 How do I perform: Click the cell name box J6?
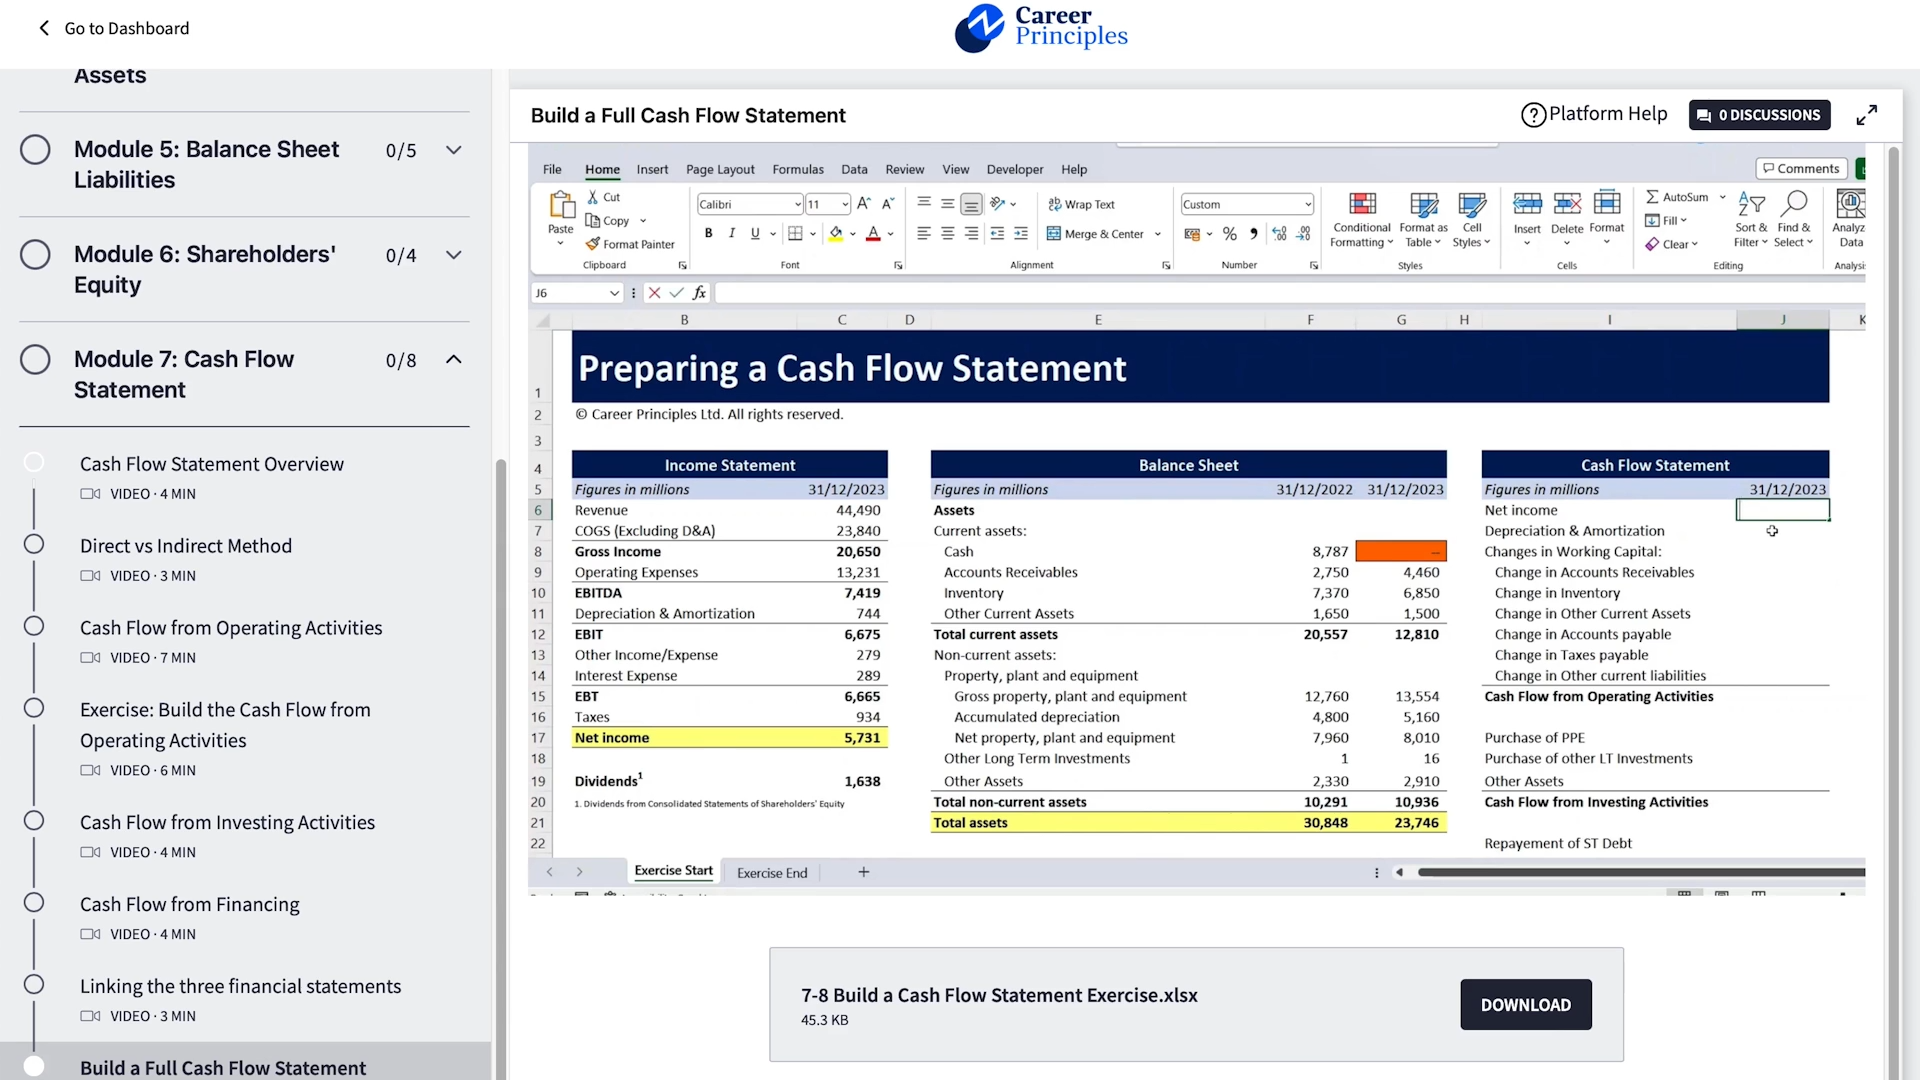click(x=577, y=293)
